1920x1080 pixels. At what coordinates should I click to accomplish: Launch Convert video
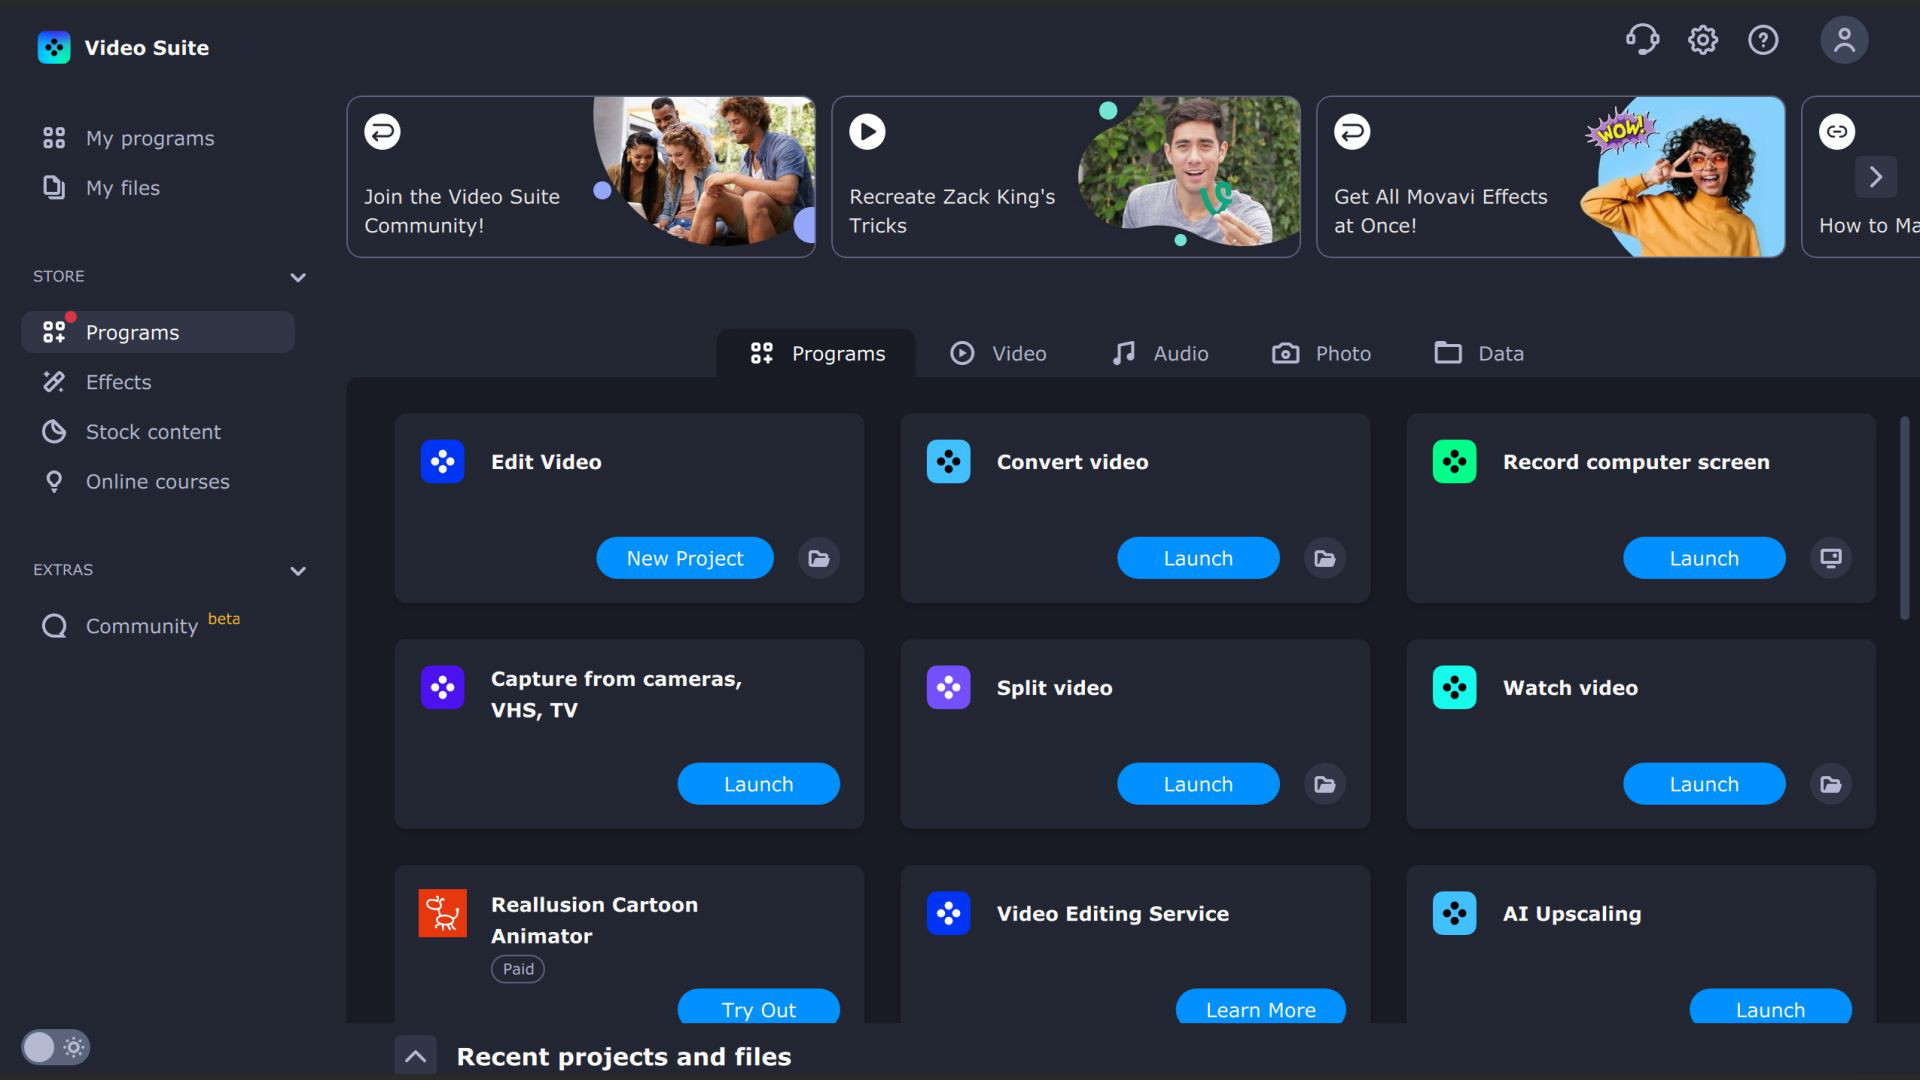click(1198, 558)
